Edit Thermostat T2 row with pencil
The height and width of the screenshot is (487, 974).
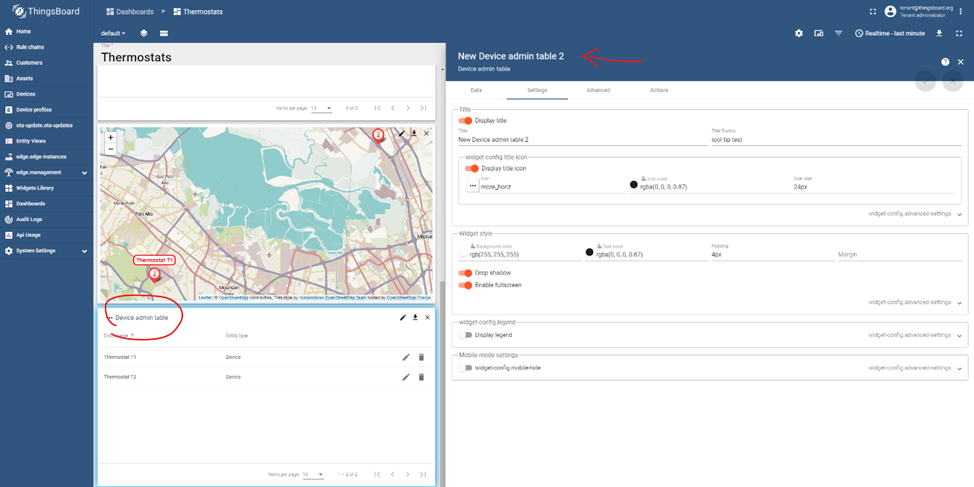406,377
